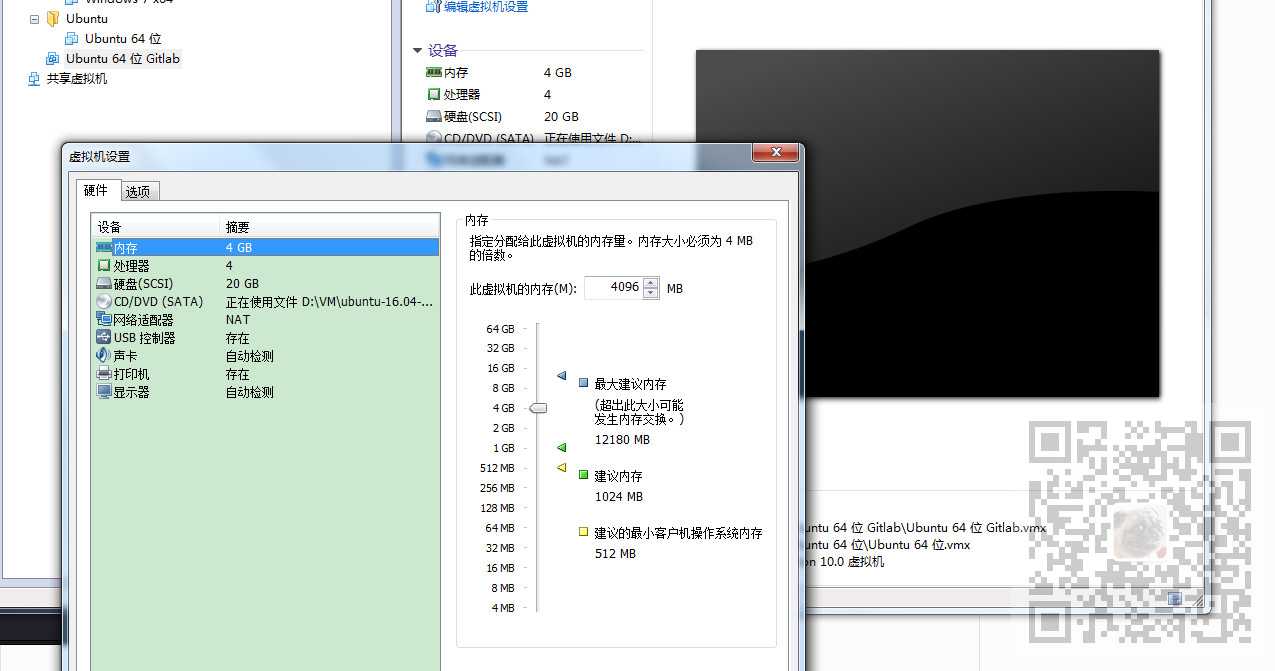Screen dimensions: 1275x671
Task: Click the 自动检测 summary of 声卡
Action: pyautogui.click(x=250, y=355)
